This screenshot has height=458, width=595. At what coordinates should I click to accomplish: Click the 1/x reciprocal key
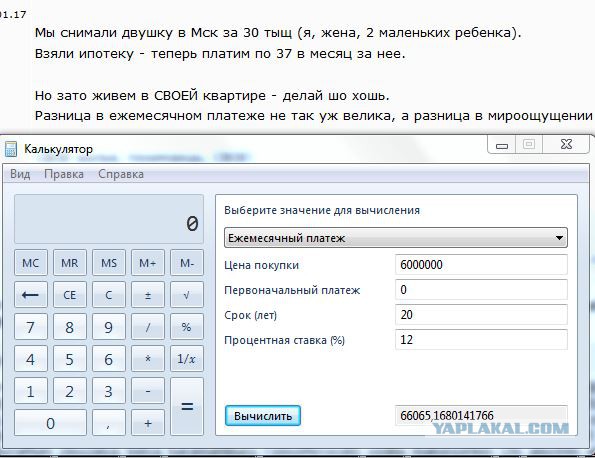pyautogui.click(x=187, y=359)
